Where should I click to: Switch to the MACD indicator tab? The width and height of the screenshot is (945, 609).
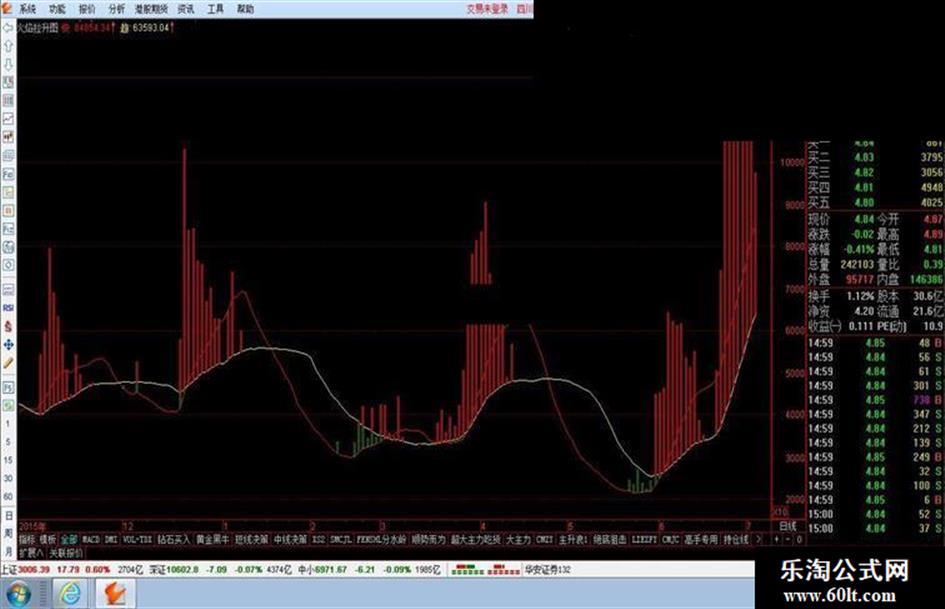90,539
